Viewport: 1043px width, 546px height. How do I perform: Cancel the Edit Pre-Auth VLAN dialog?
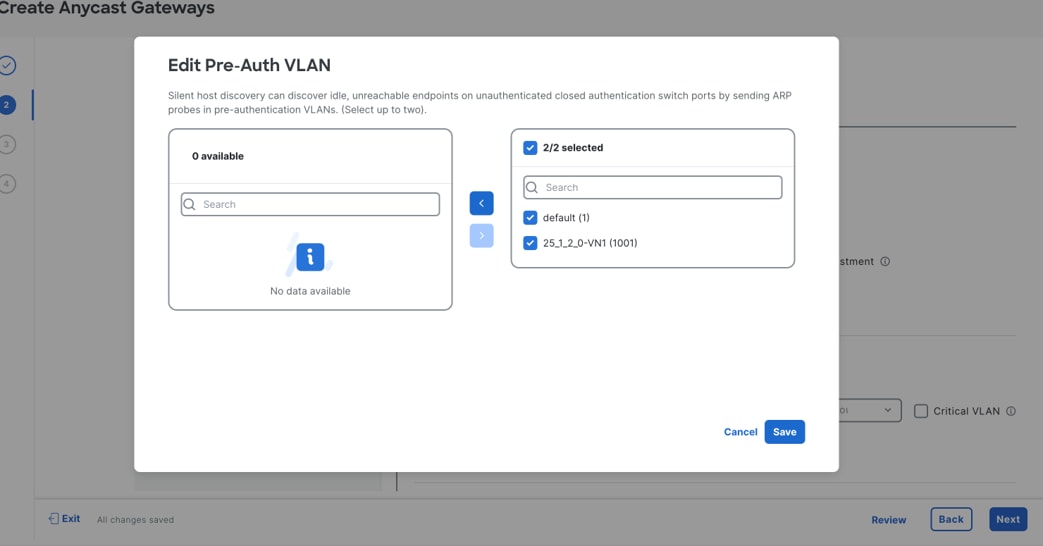click(x=740, y=432)
